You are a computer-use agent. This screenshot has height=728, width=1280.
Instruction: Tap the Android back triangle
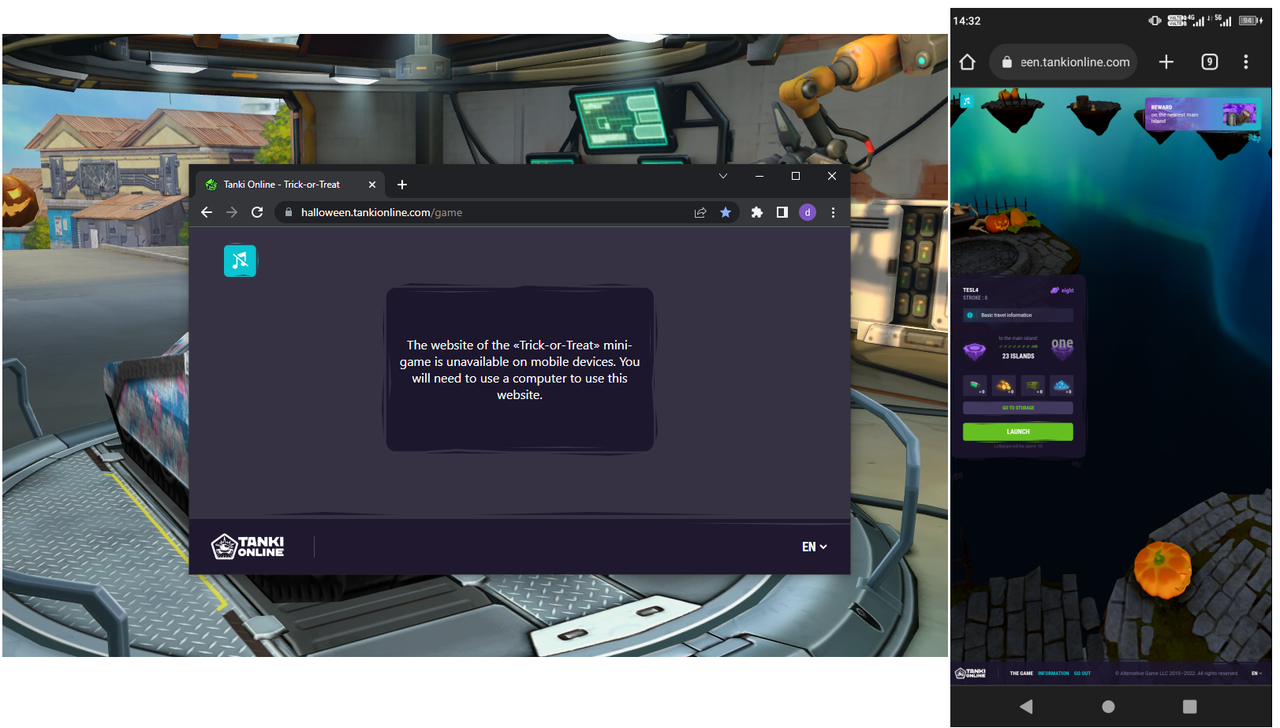tap(1026, 706)
